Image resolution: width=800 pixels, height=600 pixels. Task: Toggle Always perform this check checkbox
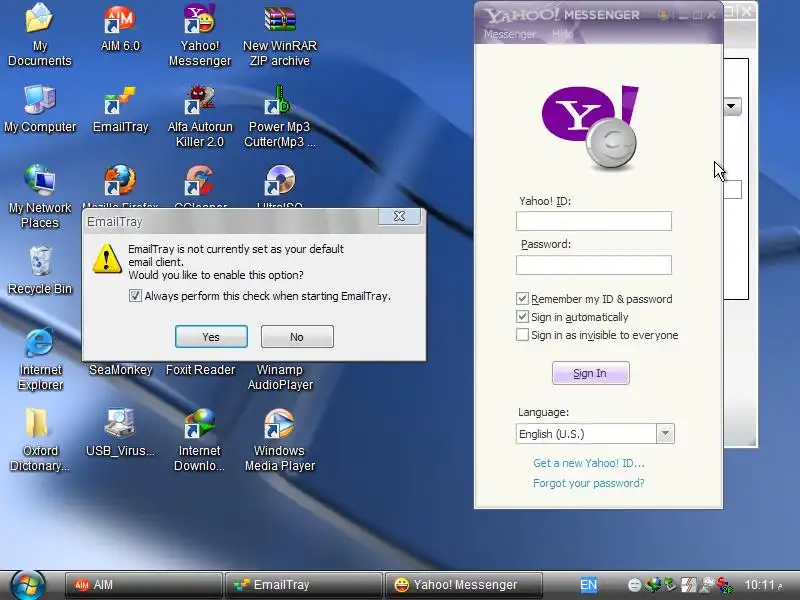[x=135, y=296]
